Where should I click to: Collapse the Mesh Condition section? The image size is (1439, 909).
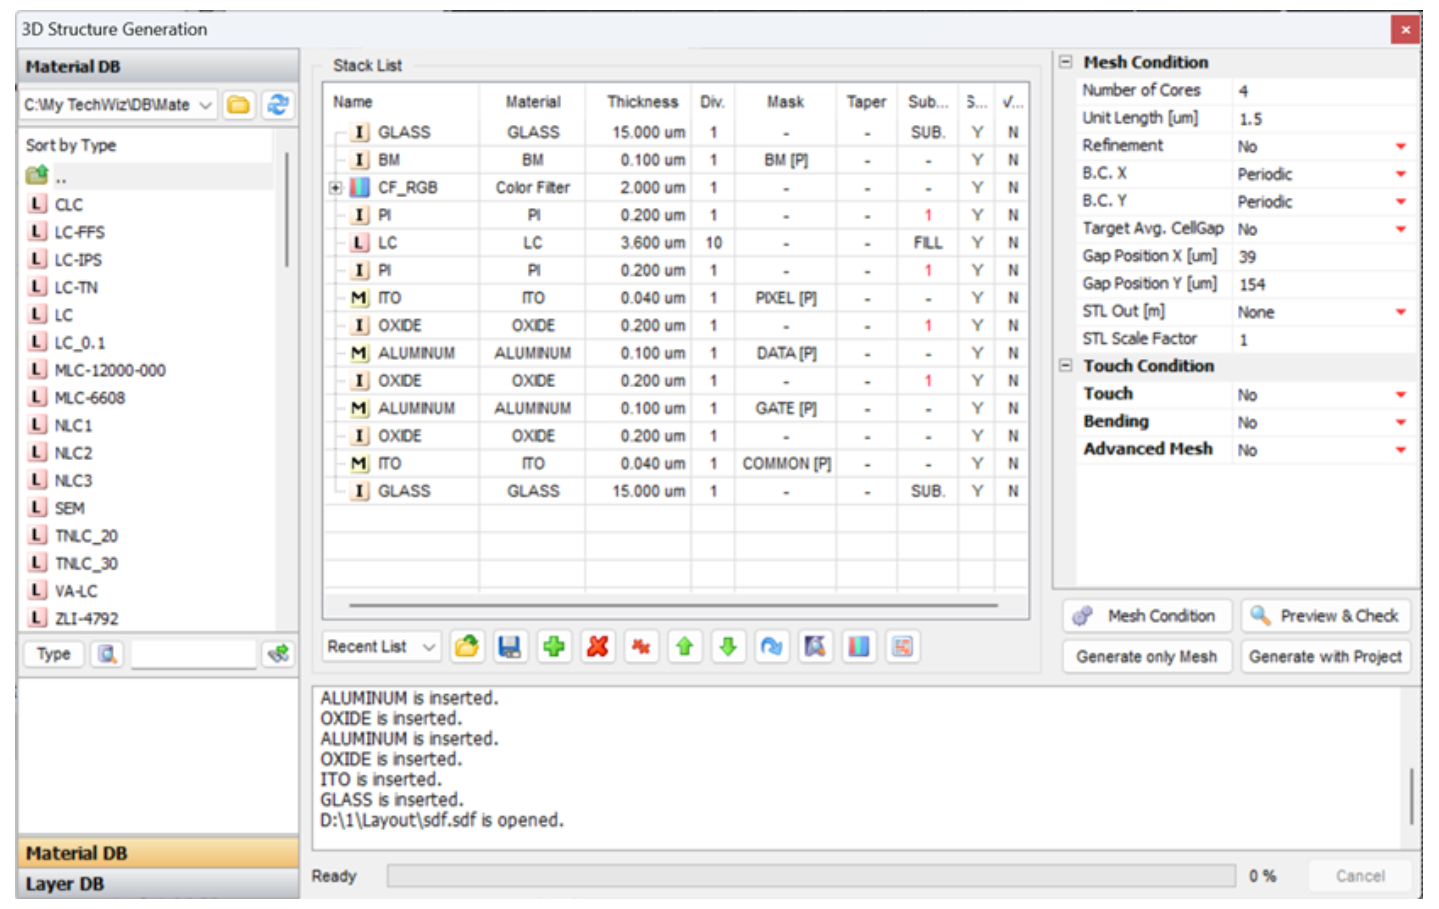coord(1066,62)
